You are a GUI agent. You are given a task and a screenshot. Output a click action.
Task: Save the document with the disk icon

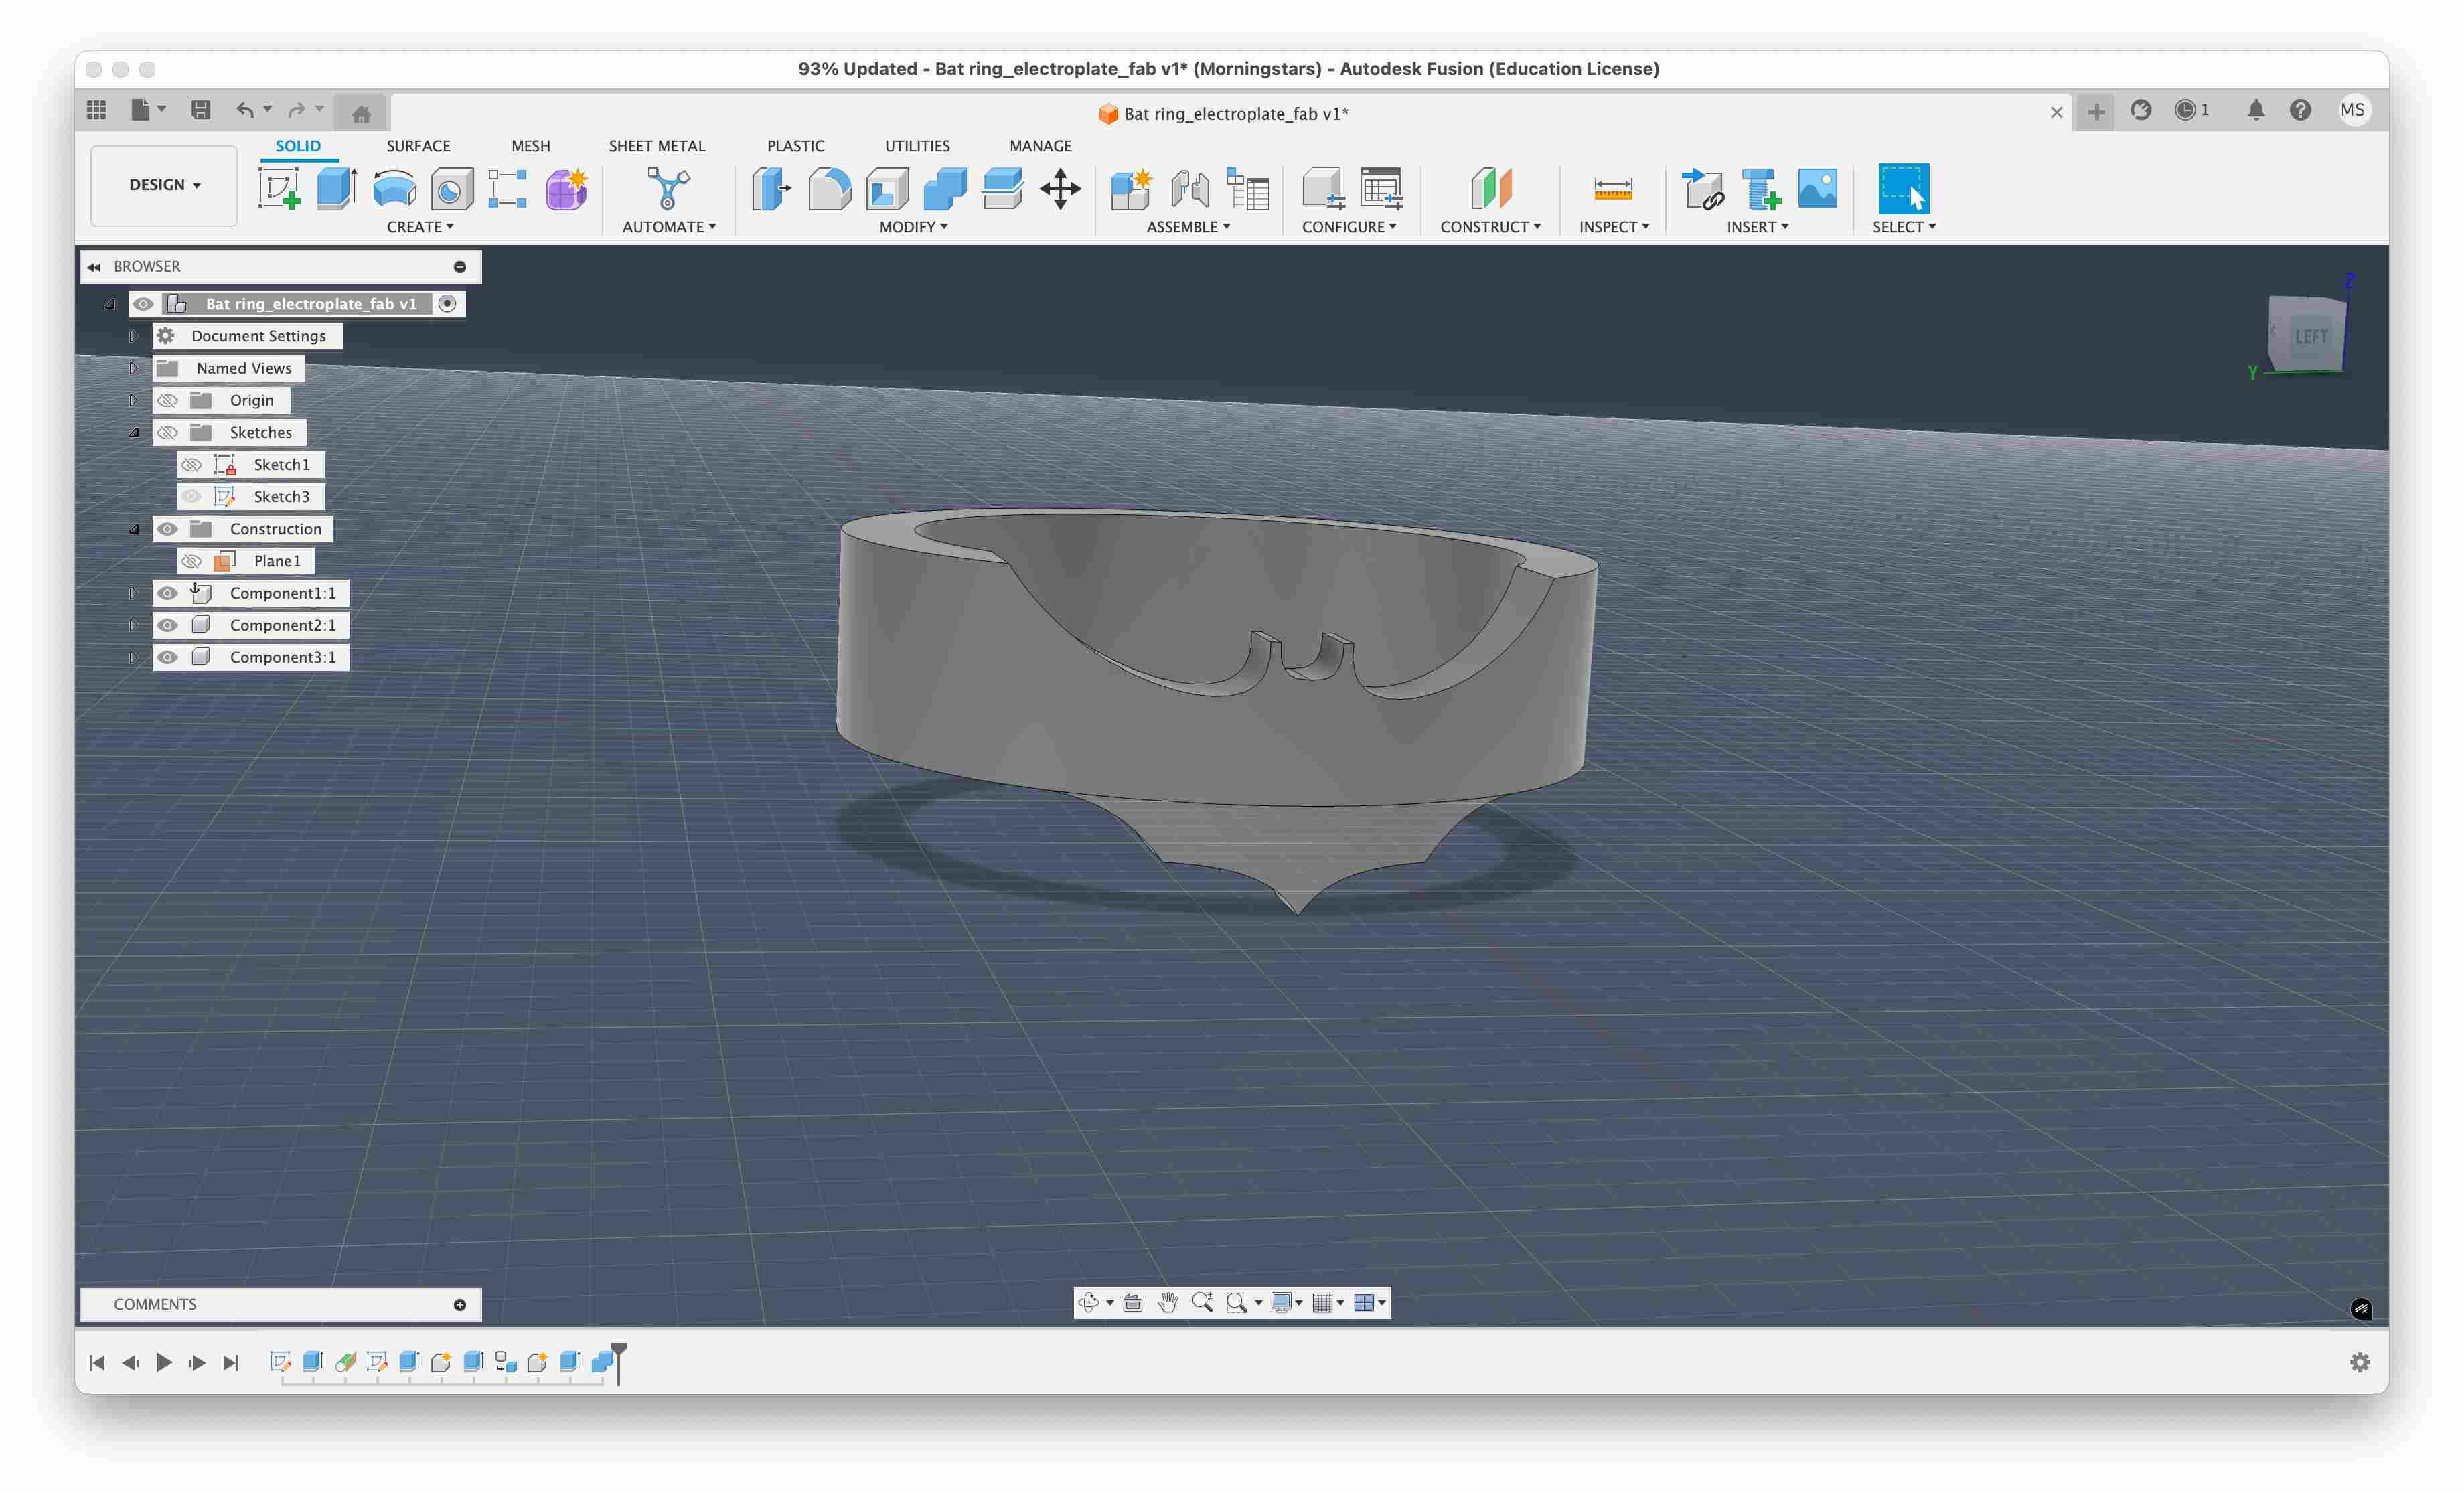point(200,110)
